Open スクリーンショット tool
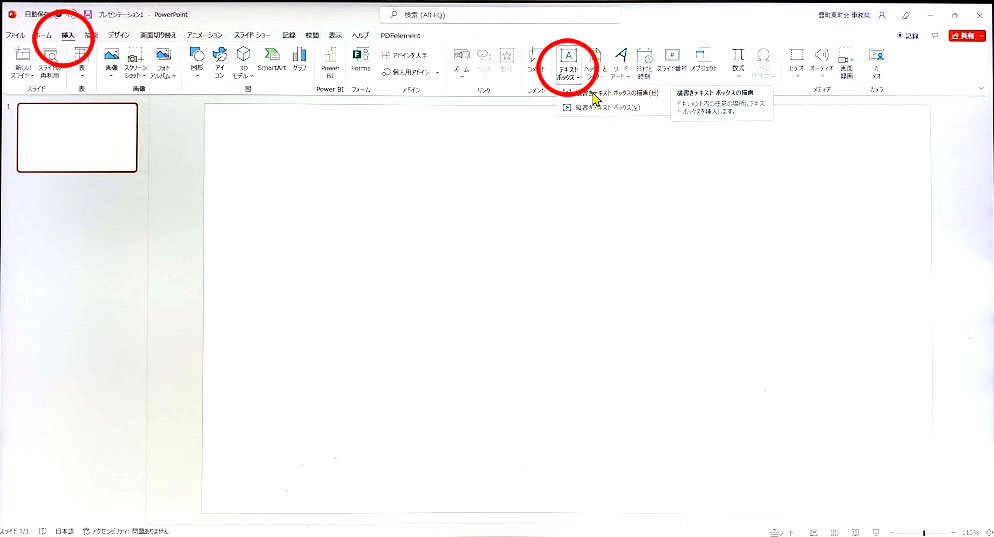 [136, 63]
